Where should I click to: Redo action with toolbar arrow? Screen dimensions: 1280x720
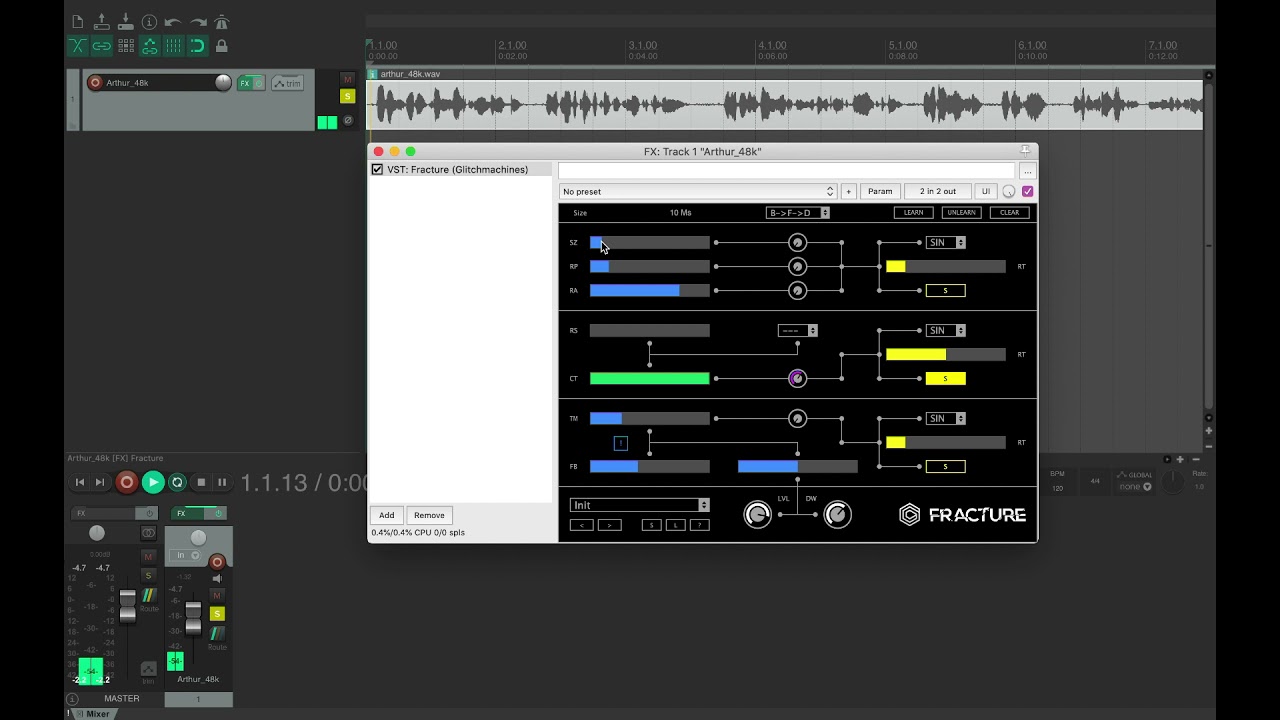coord(198,22)
